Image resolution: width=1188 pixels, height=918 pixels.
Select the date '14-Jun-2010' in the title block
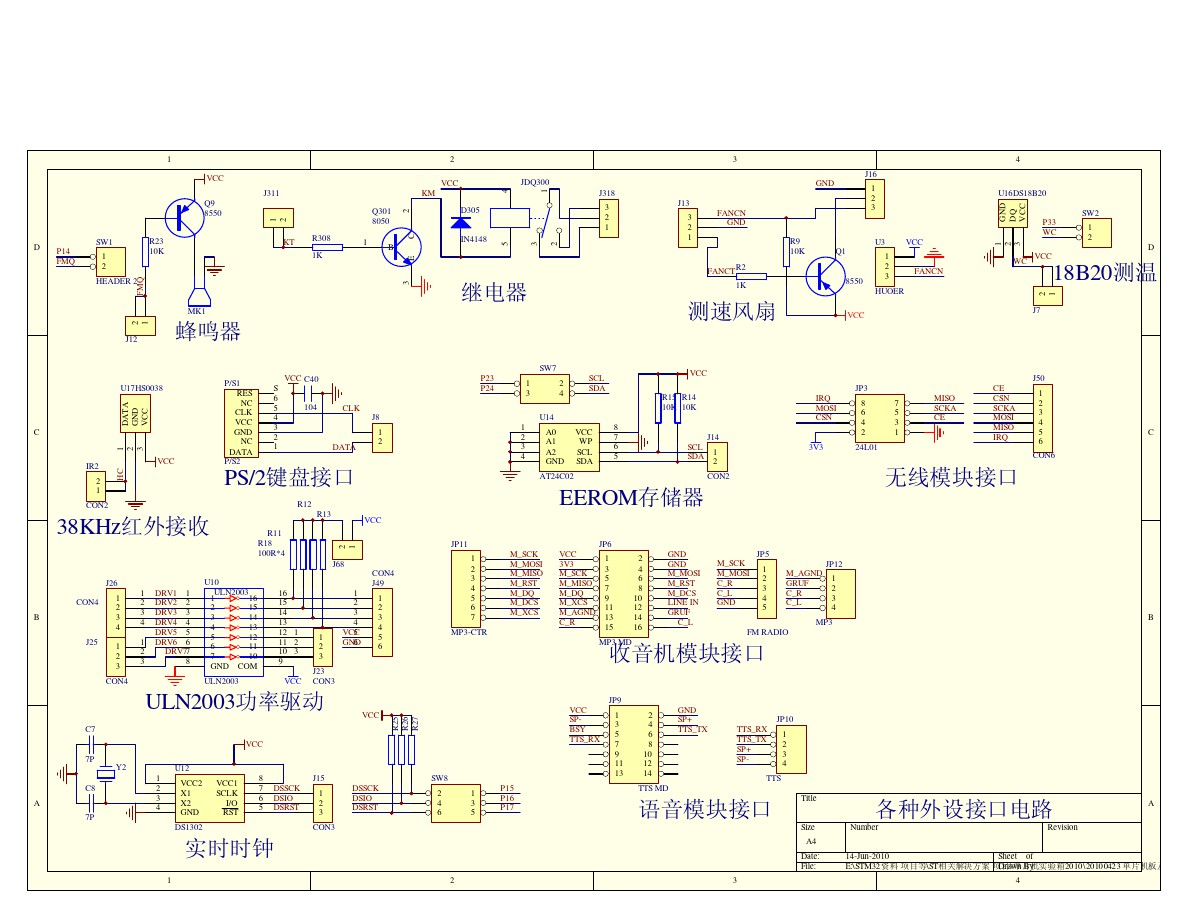(x=868, y=857)
